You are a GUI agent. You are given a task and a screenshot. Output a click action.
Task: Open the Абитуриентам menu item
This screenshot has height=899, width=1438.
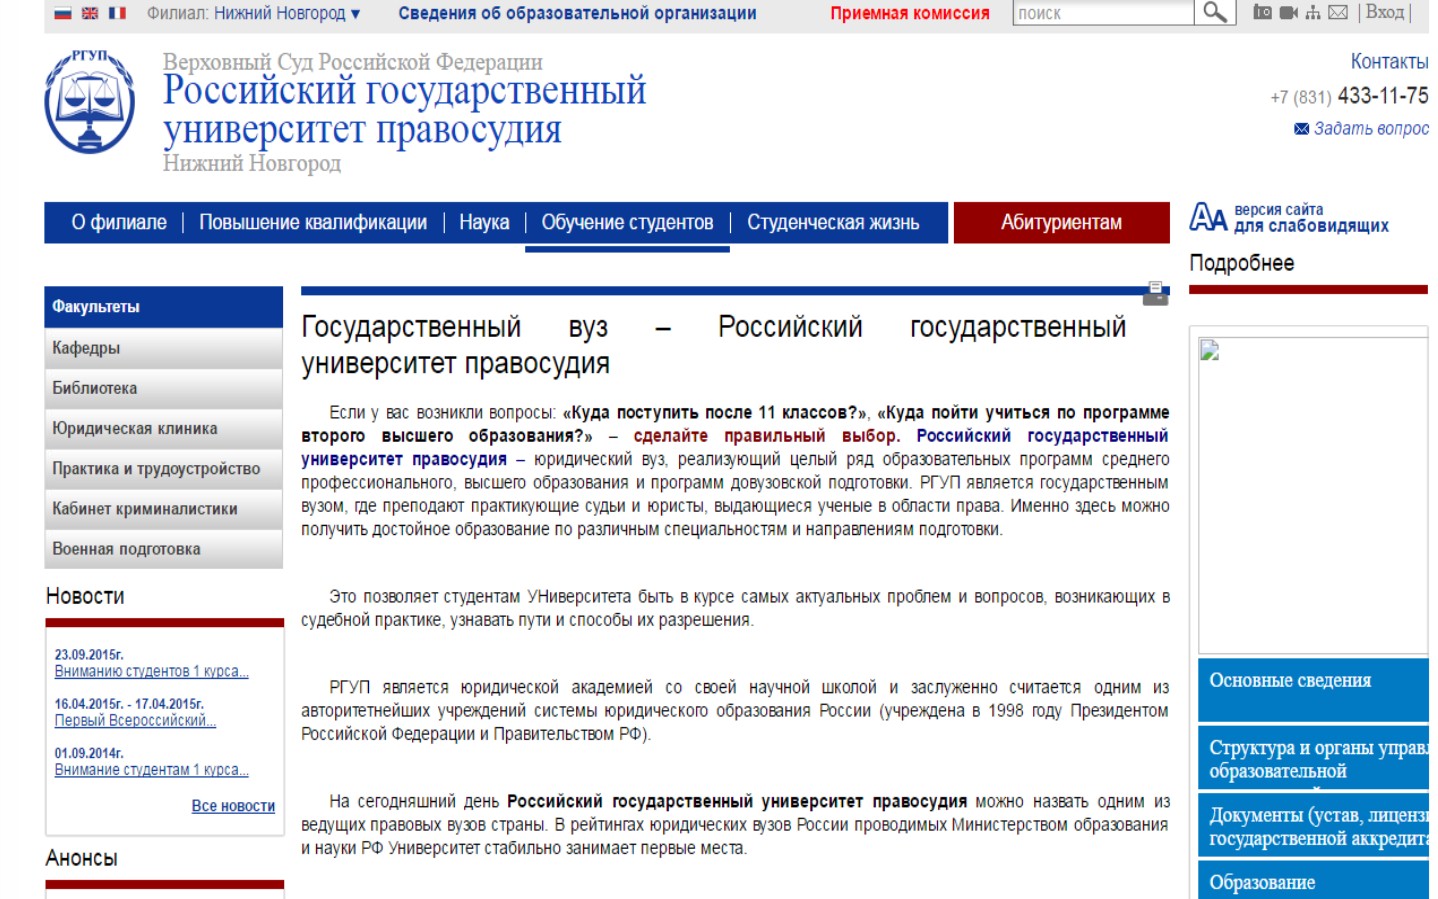coord(1061,222)
